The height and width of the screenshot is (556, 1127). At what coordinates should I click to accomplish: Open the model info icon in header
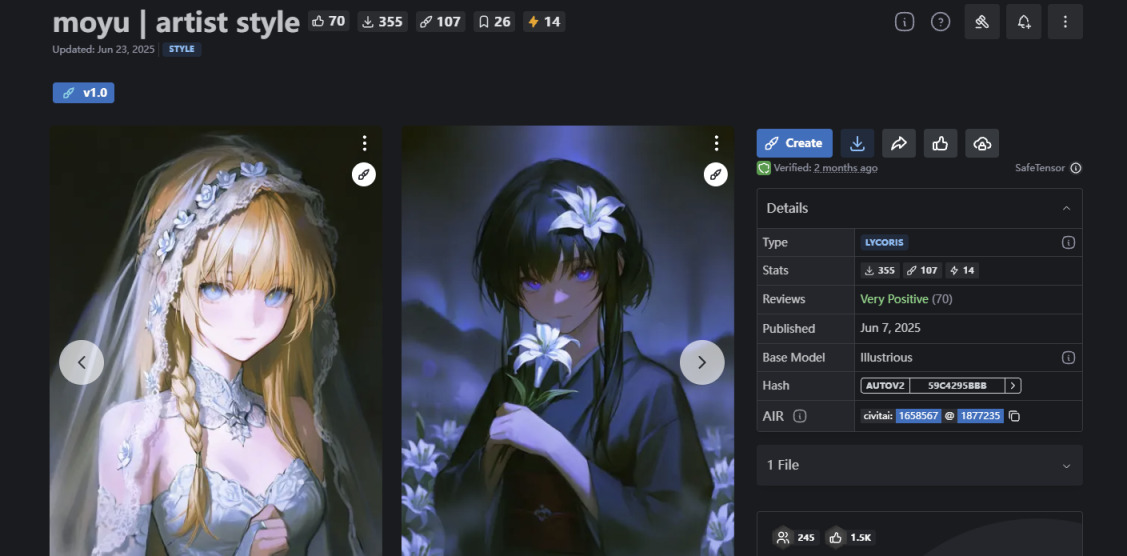click(x=904, y=22)
